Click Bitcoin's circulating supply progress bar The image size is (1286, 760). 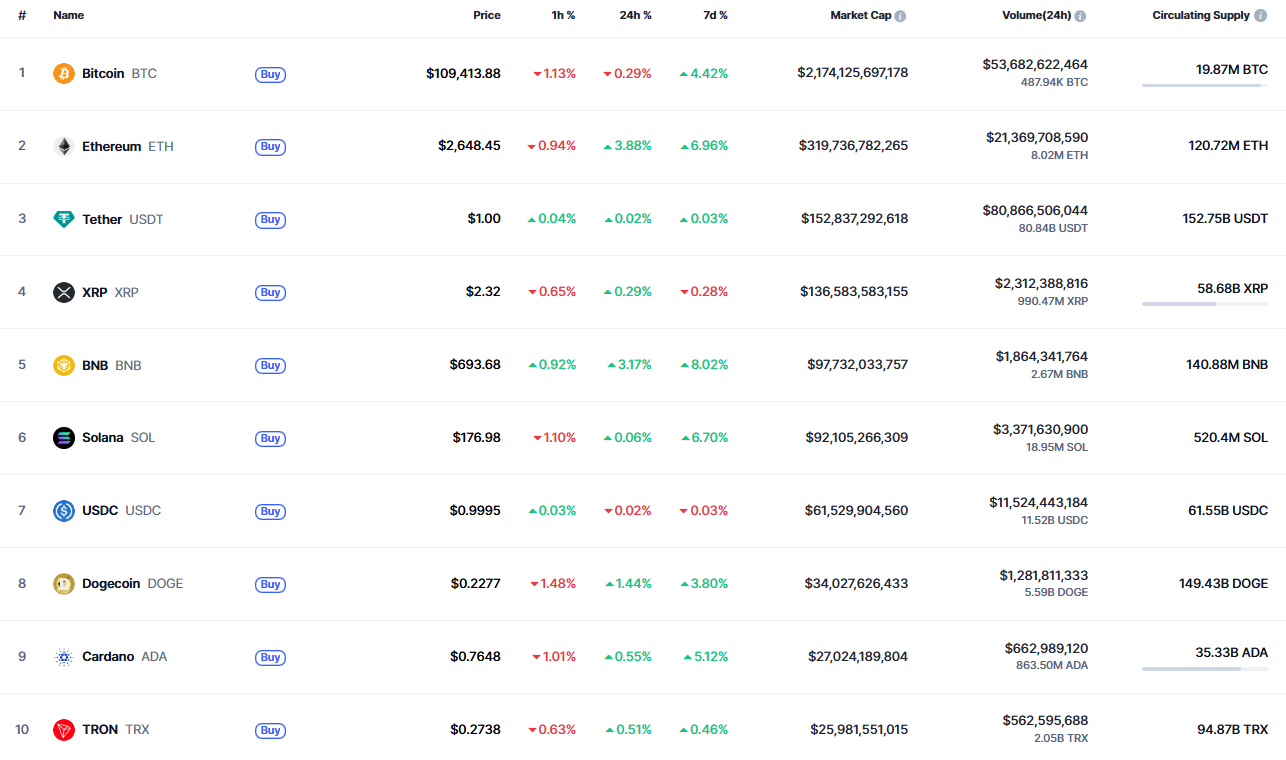1205,86
